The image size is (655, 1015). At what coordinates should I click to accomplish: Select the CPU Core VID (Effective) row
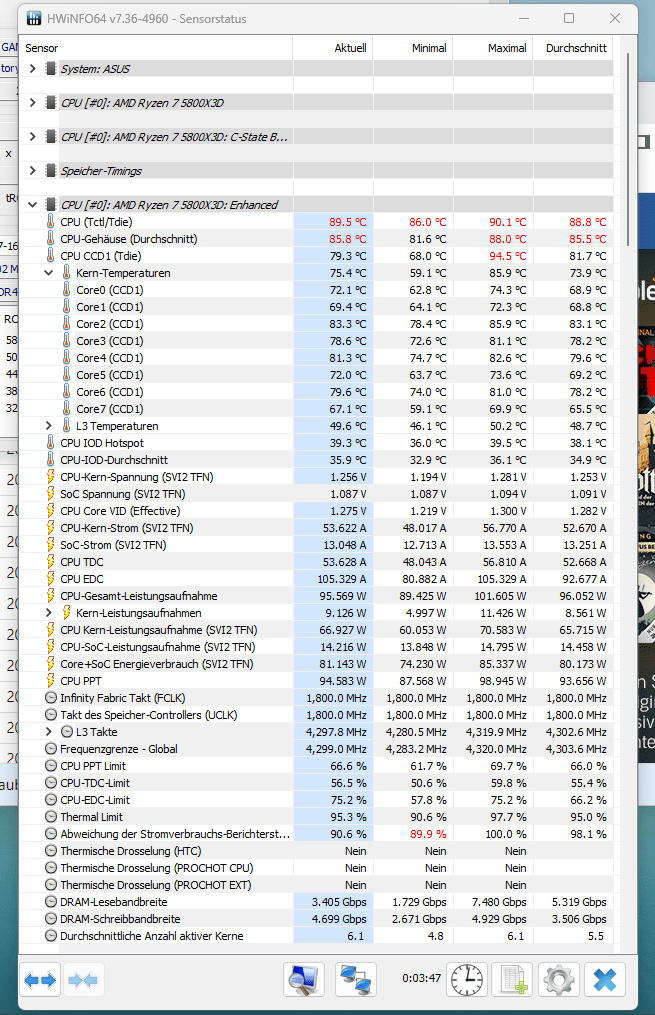tap(316, 511)
